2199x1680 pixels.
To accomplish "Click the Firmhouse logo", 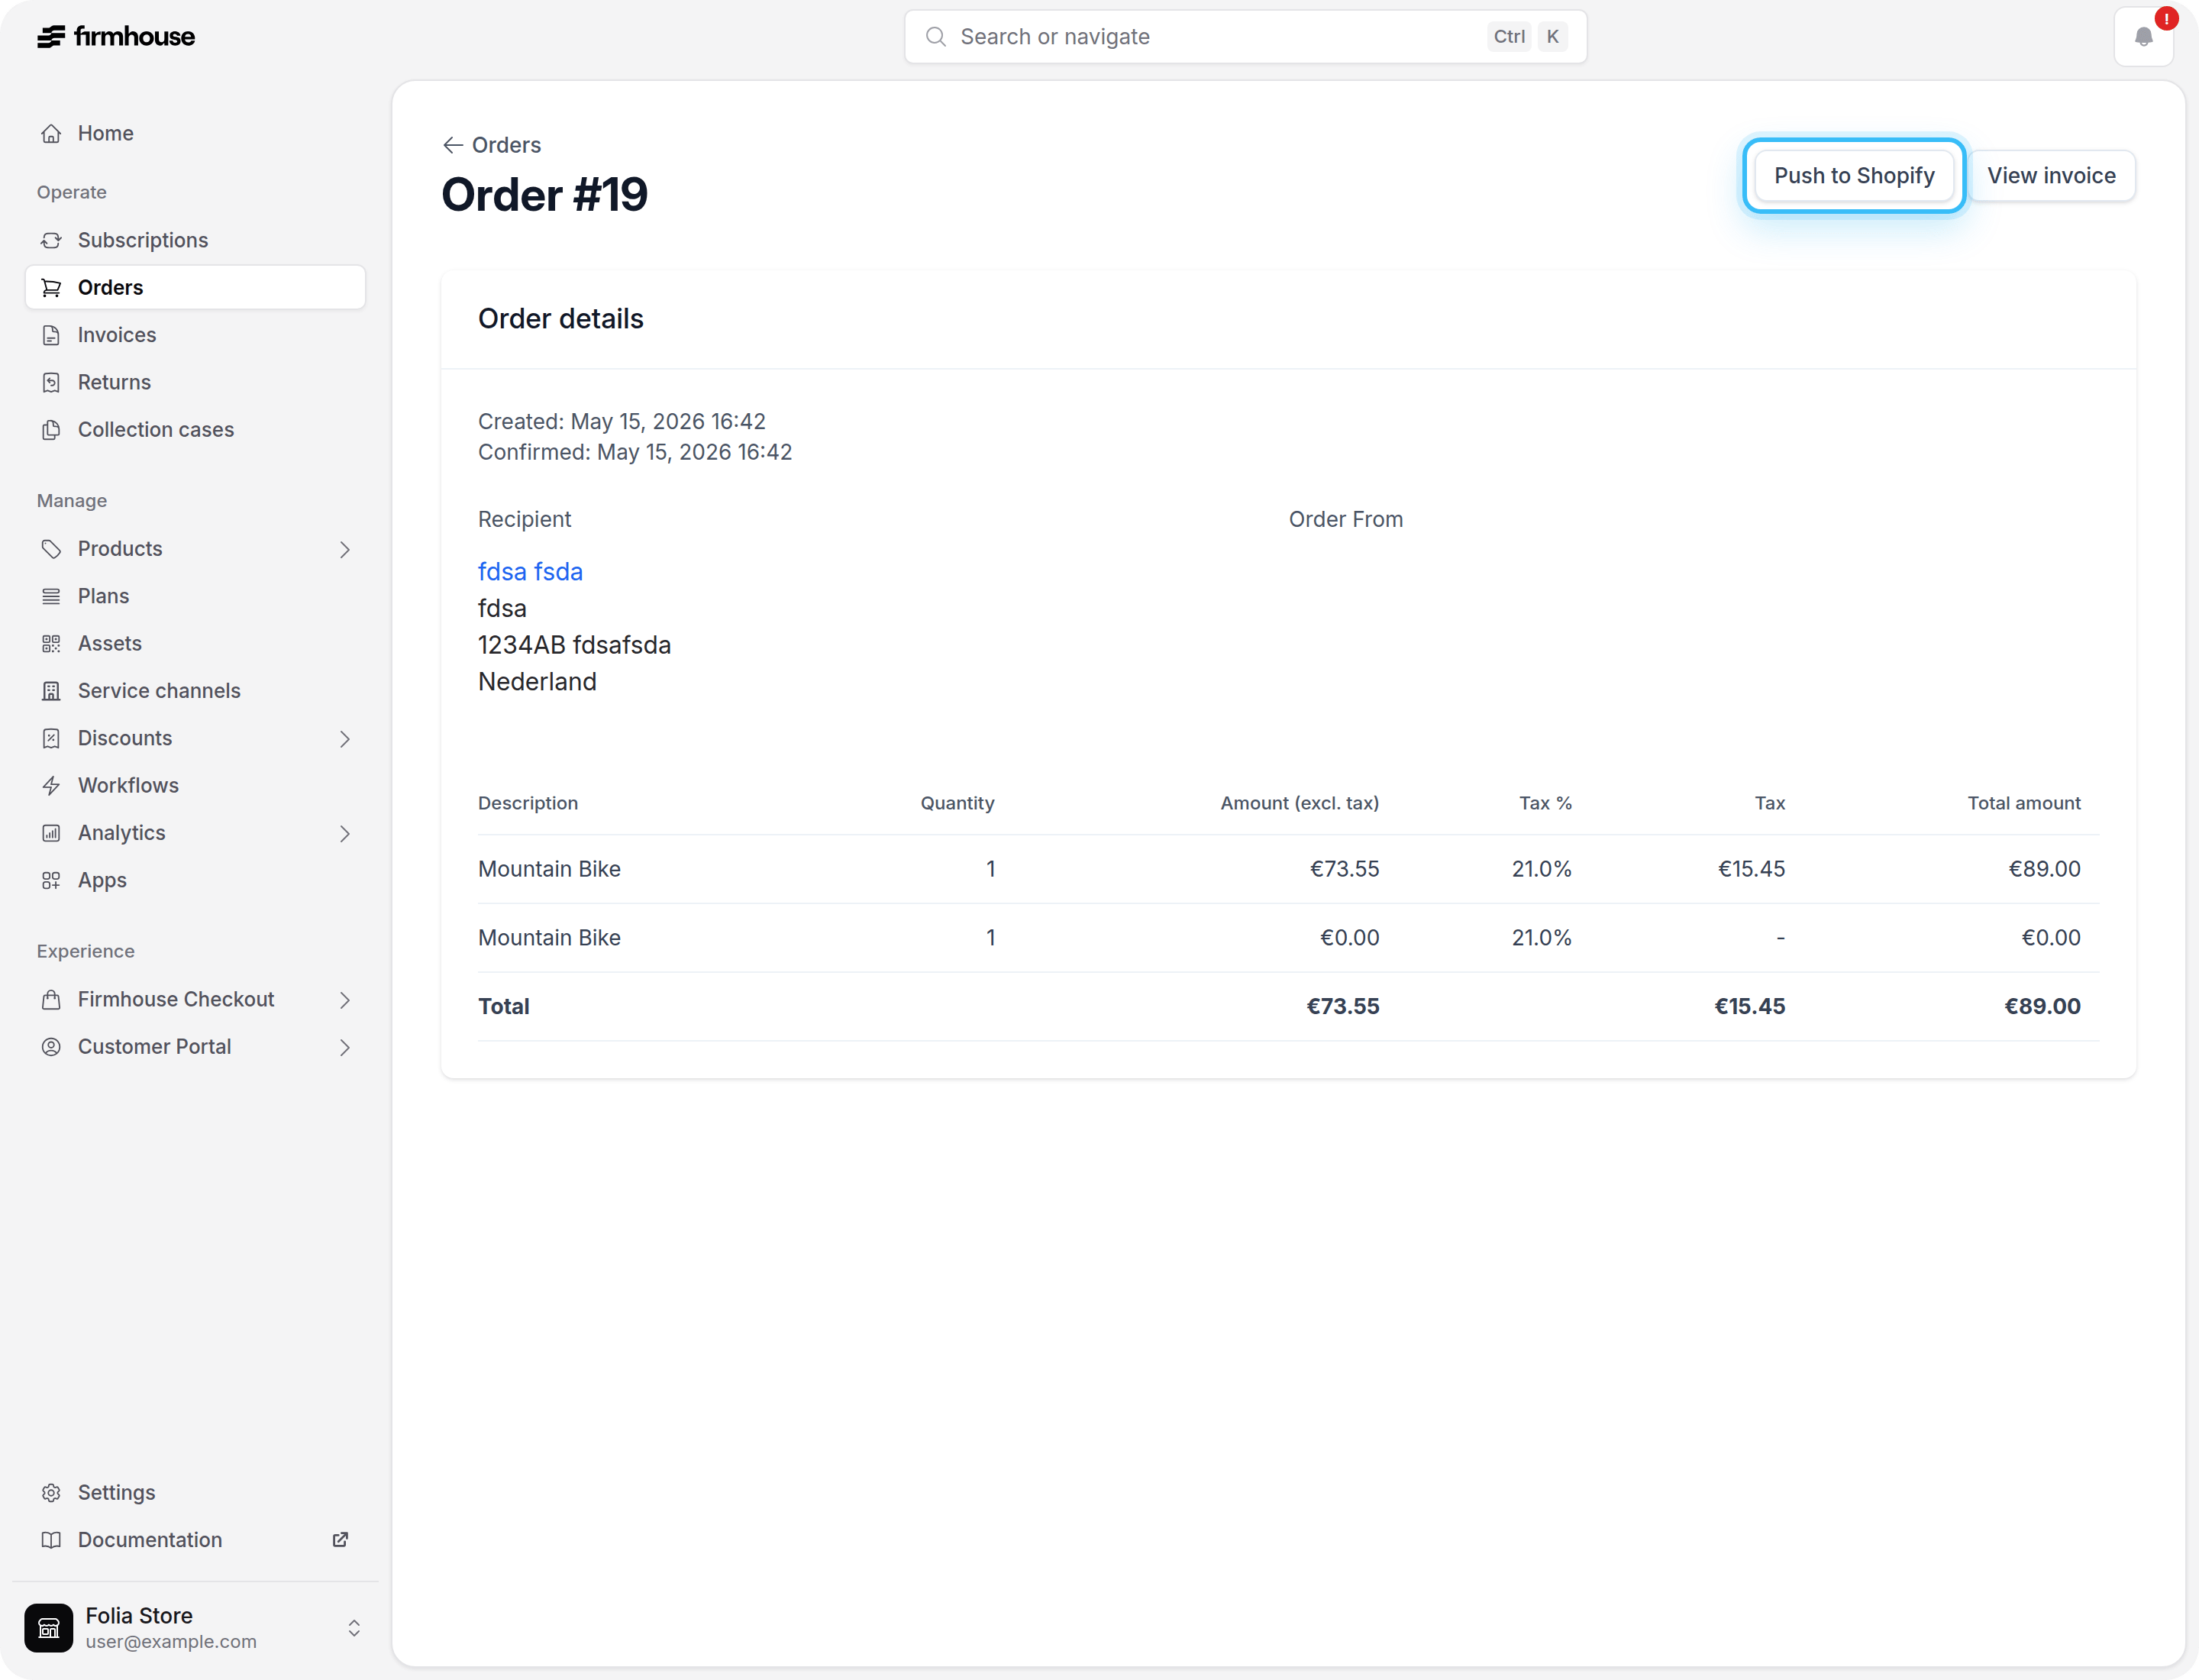I will [116, 37].
